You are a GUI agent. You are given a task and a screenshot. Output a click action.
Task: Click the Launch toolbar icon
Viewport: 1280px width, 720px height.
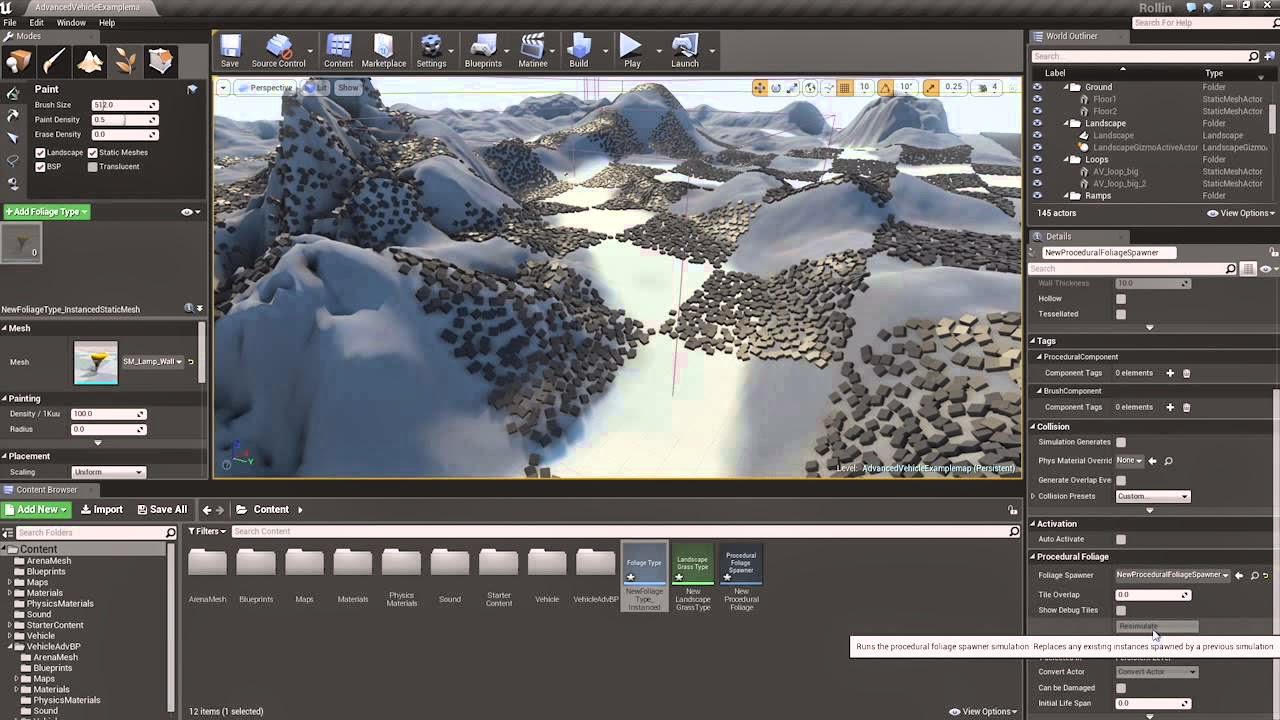point(685,50)
